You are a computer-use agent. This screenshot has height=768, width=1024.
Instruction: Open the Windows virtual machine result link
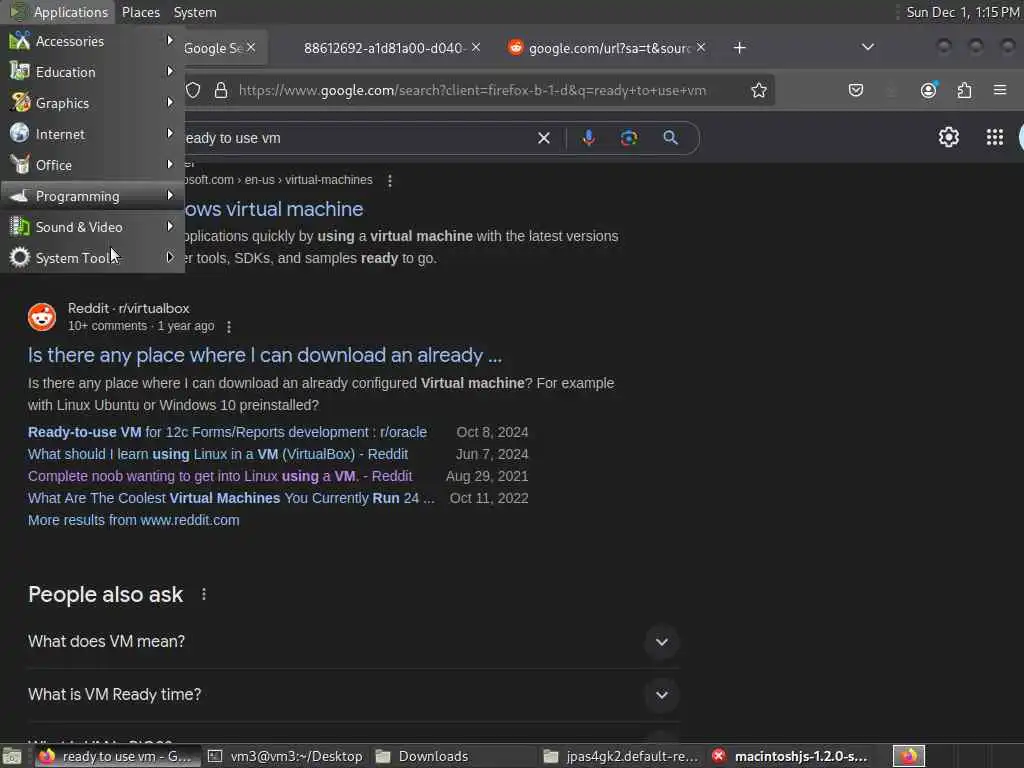coord(274,209)
